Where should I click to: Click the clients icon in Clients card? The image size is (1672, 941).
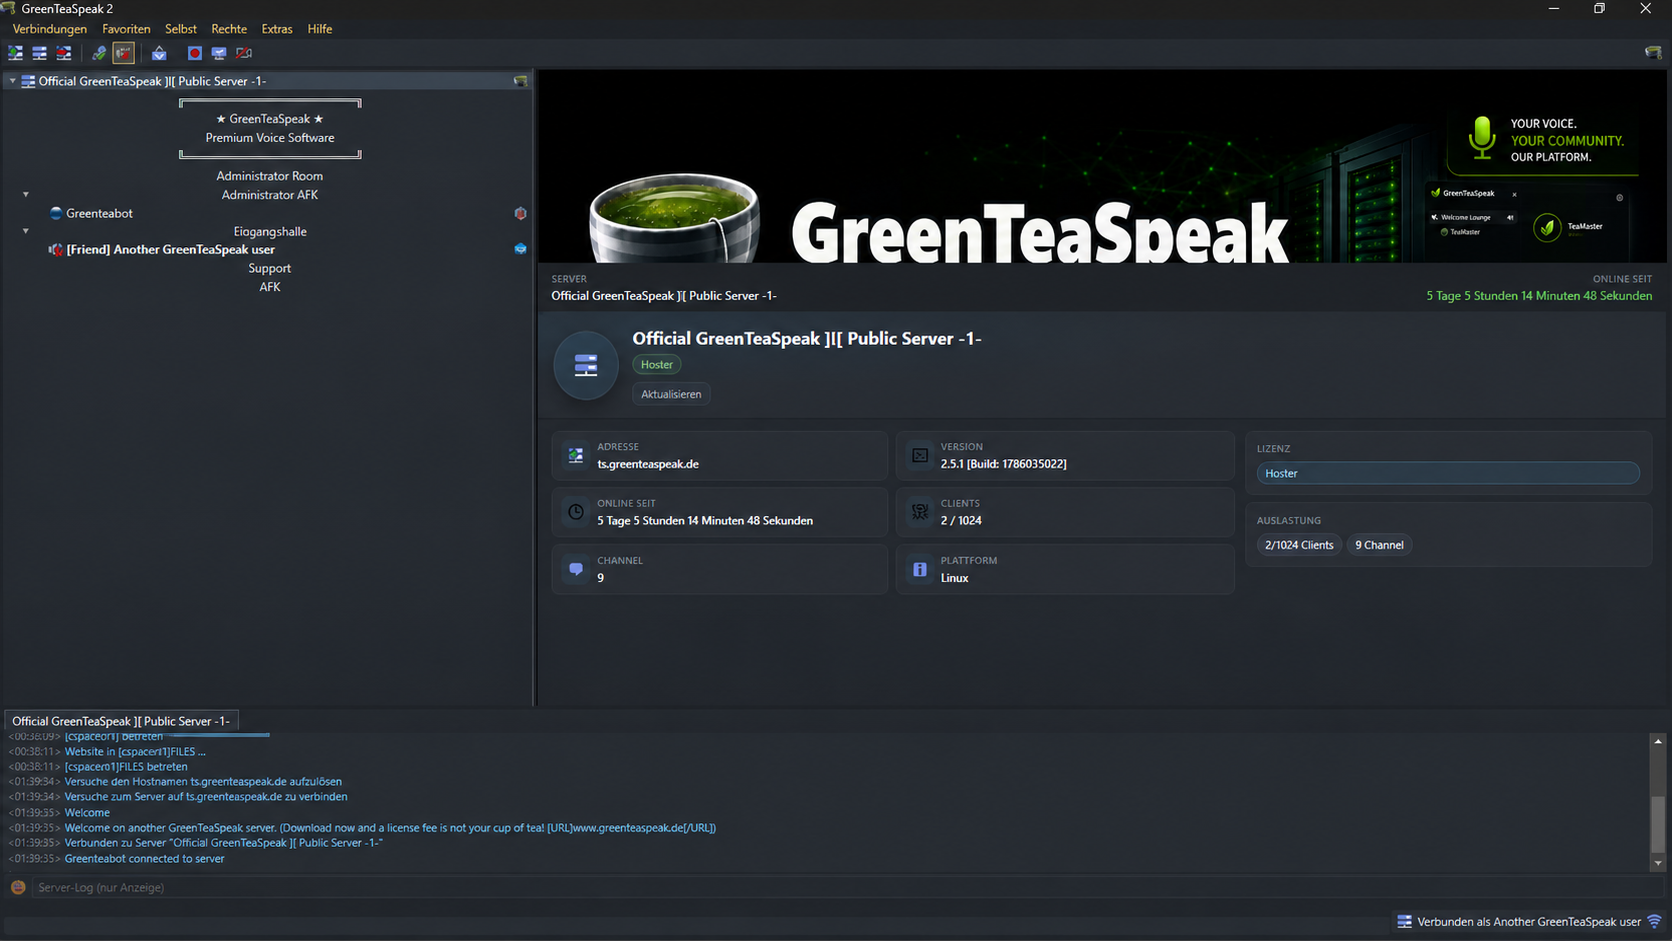click(920, 512)
